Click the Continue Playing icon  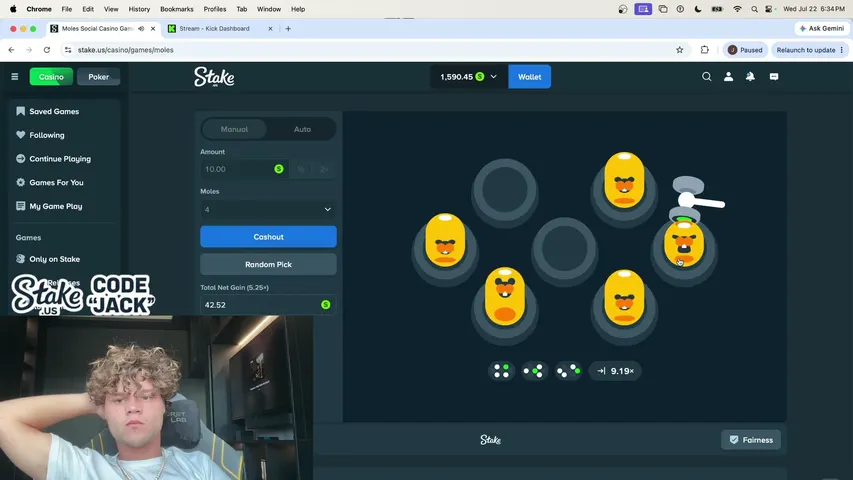[x=21, y=159]
